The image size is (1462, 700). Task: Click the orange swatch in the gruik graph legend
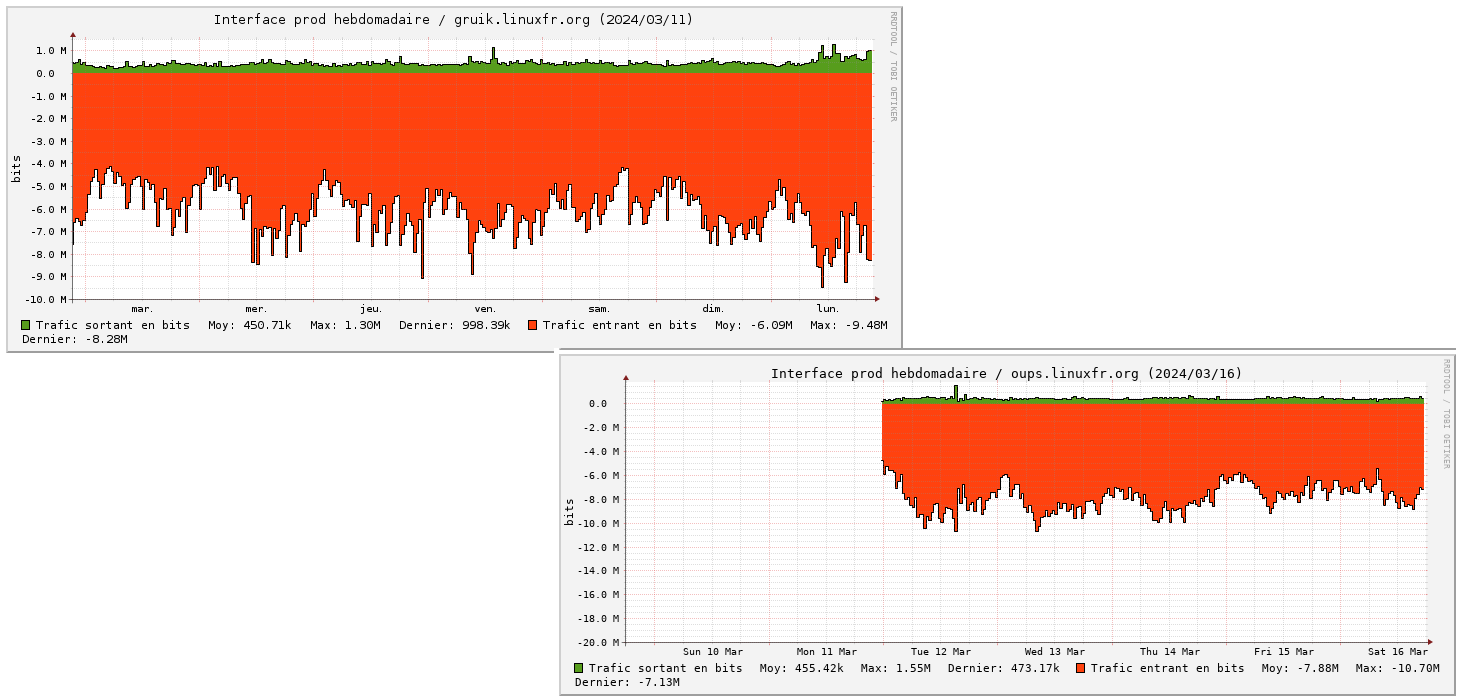(x=532, y=325)
